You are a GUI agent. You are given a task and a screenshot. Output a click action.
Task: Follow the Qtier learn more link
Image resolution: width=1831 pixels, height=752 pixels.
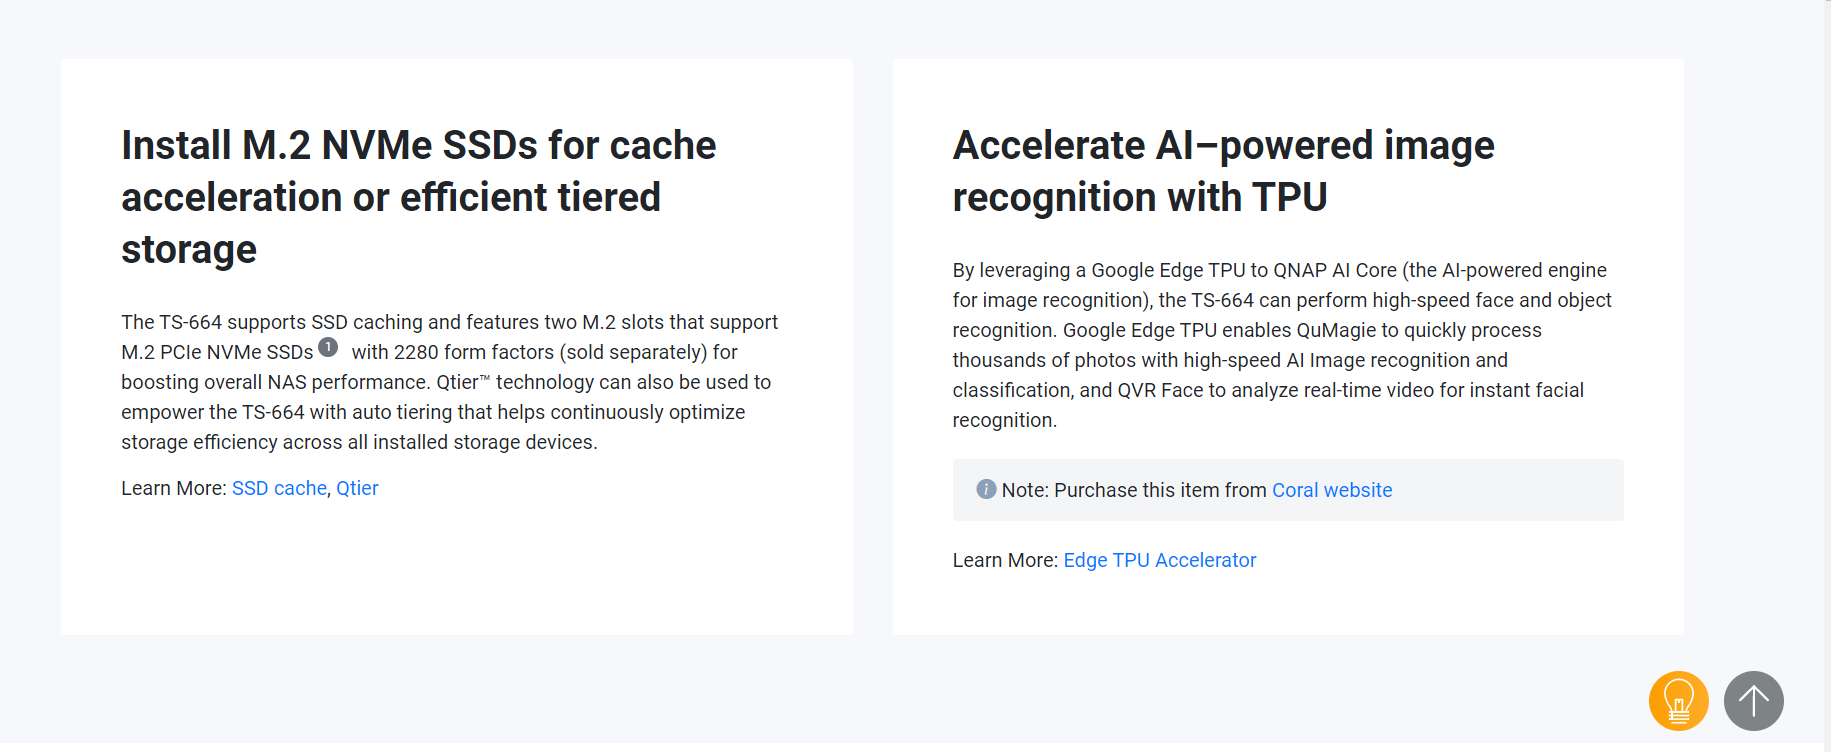click(x=357, y=488)
